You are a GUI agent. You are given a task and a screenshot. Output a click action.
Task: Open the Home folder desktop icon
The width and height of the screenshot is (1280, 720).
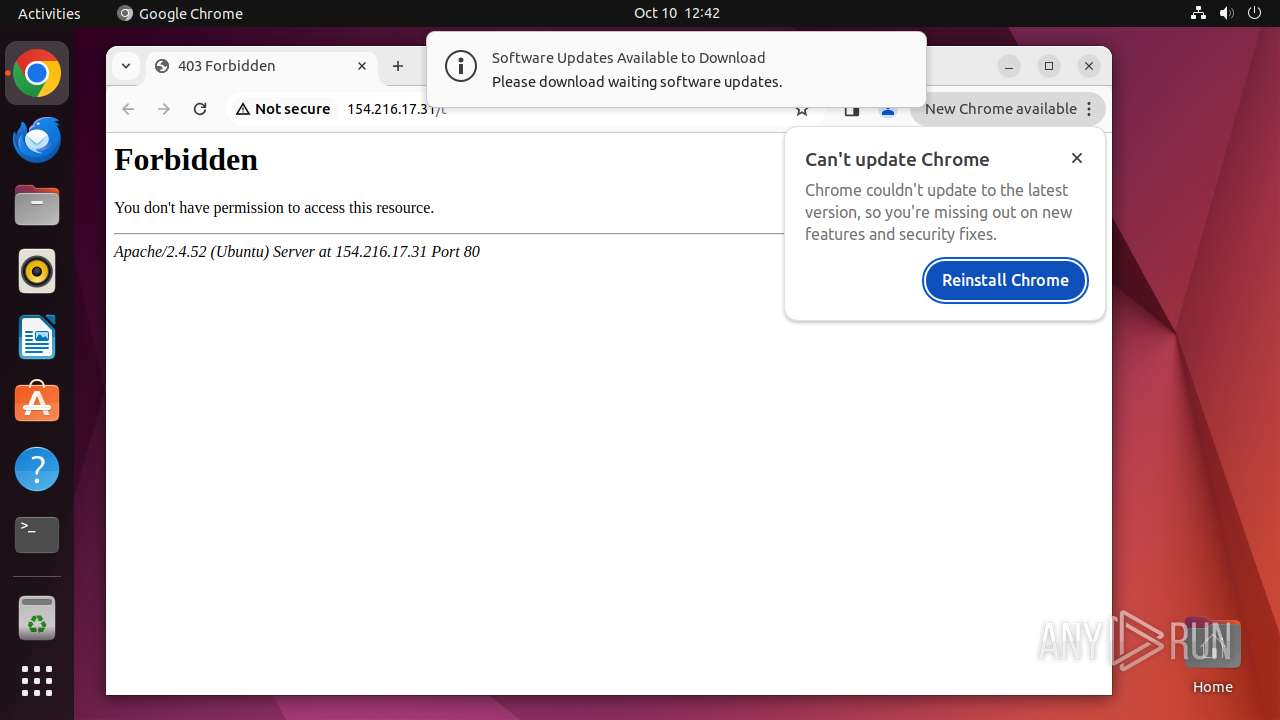pos(1212,656)
